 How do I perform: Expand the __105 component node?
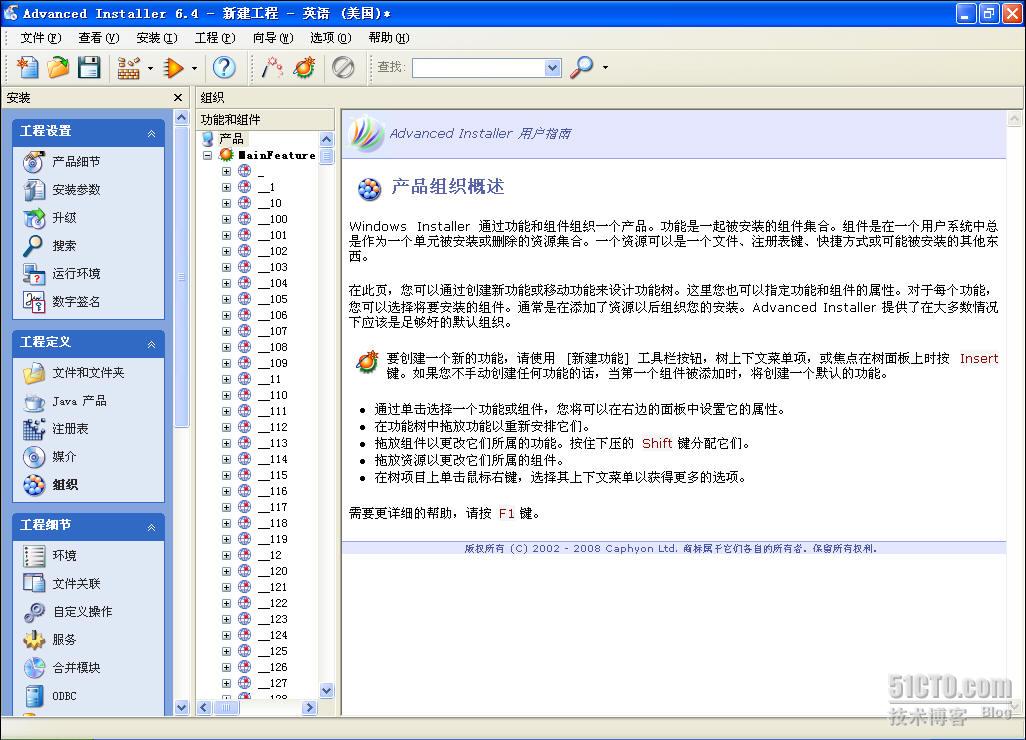pos(226,299)
